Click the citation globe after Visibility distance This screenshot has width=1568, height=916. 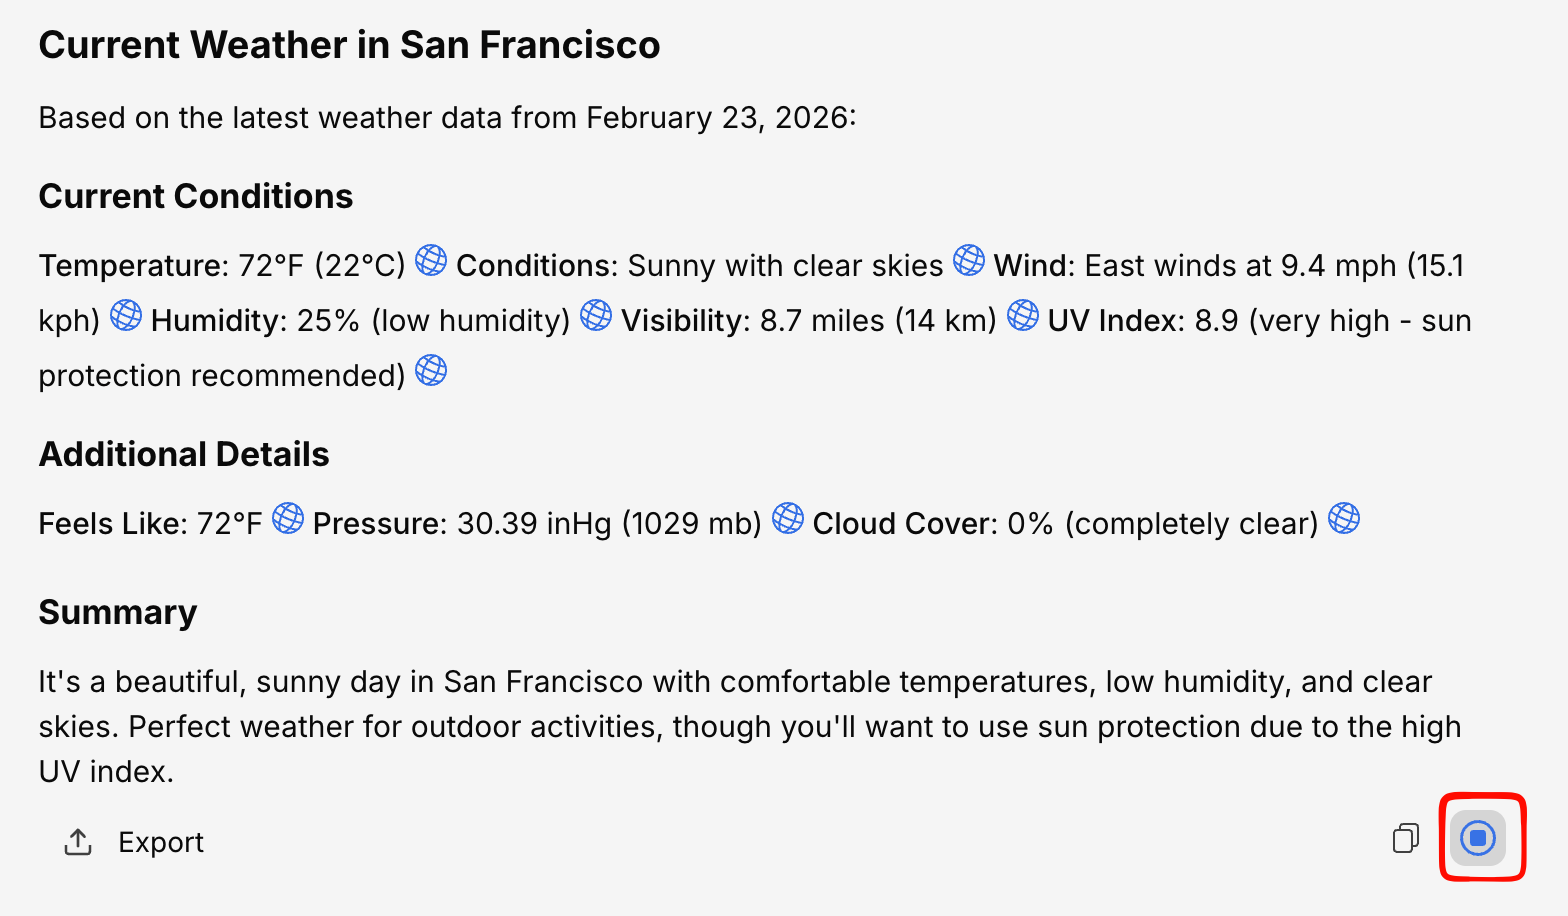pos(1022,315)
